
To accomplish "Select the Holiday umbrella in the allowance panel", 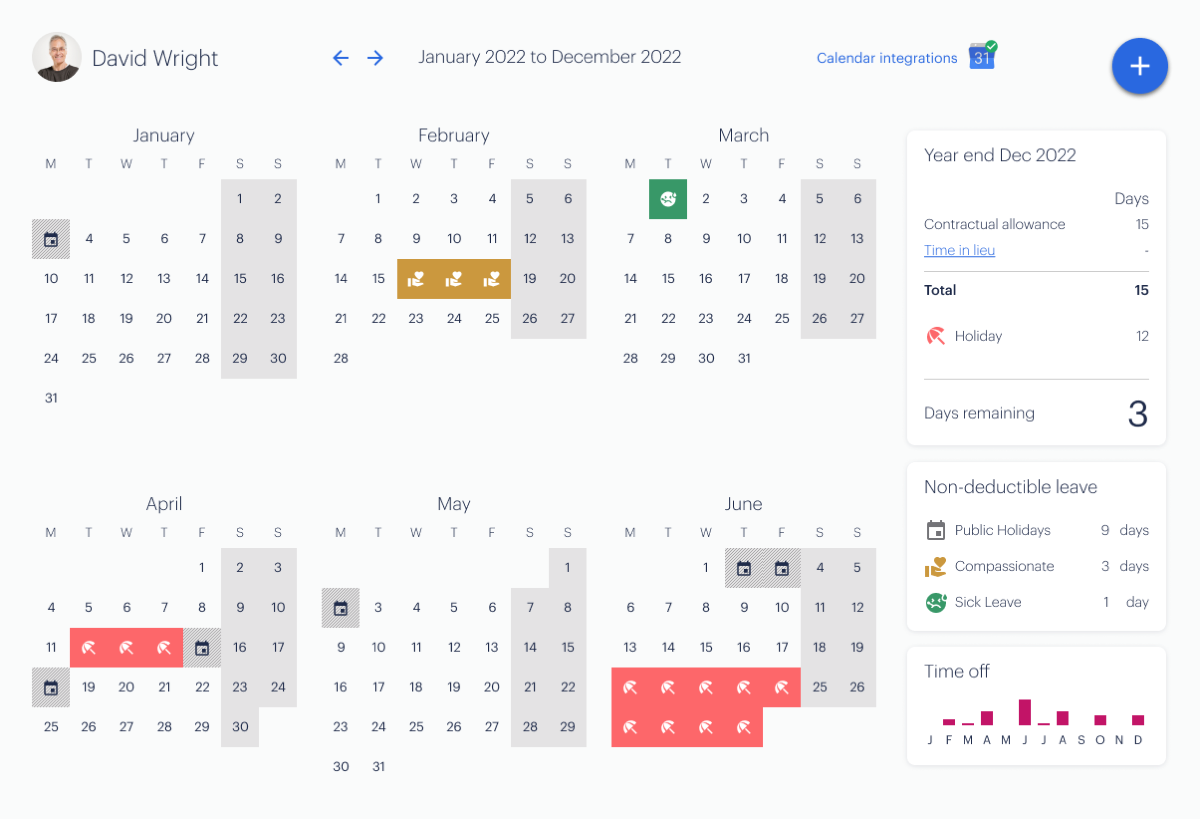I will (936, 336).
